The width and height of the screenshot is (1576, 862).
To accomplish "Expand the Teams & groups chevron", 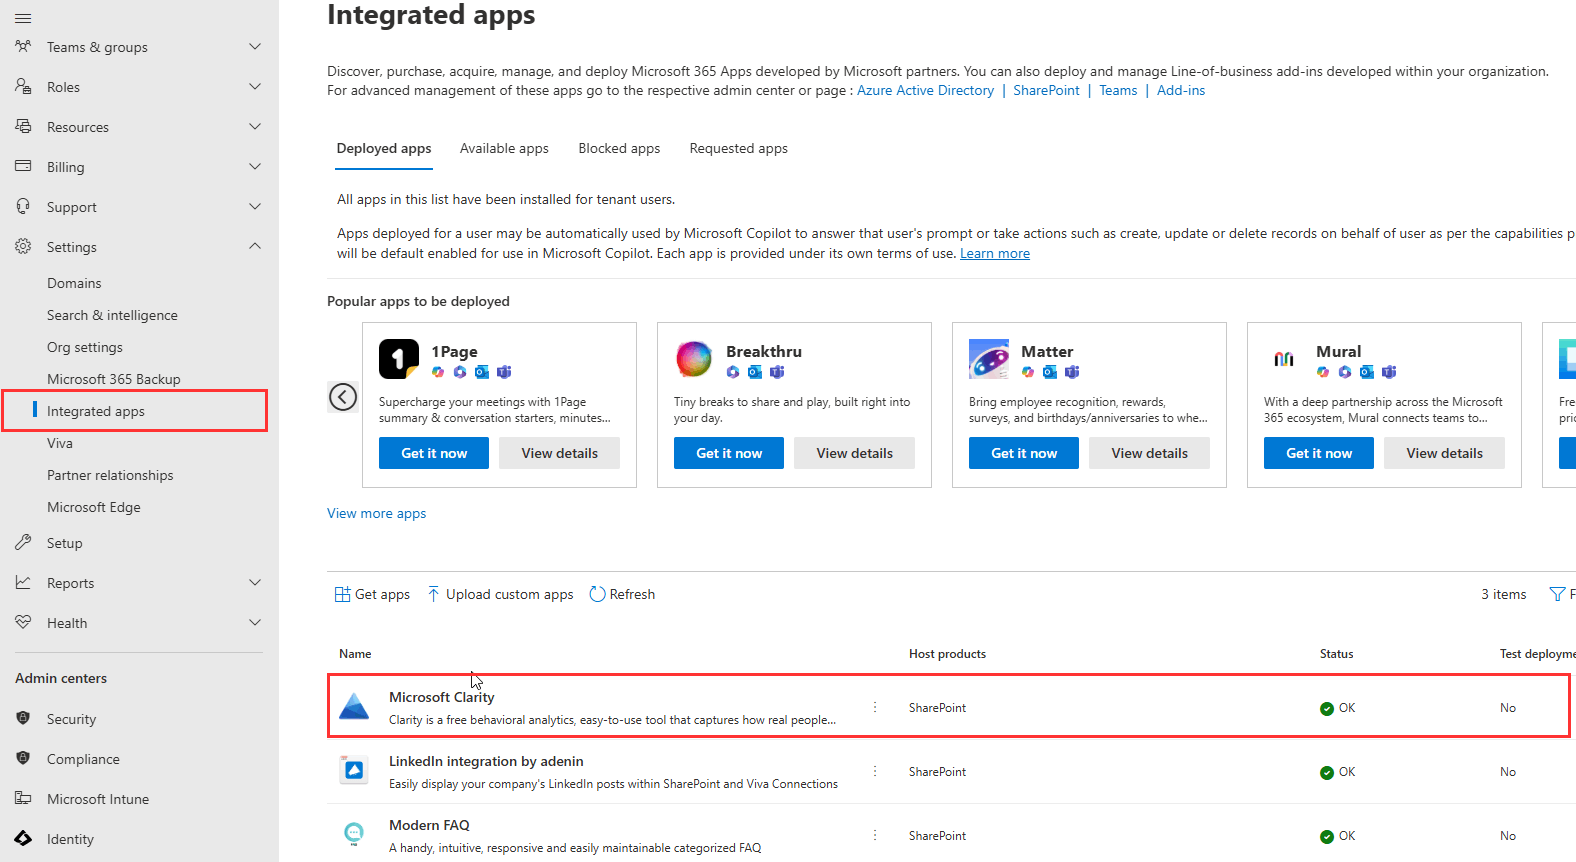I will (255, 46).
